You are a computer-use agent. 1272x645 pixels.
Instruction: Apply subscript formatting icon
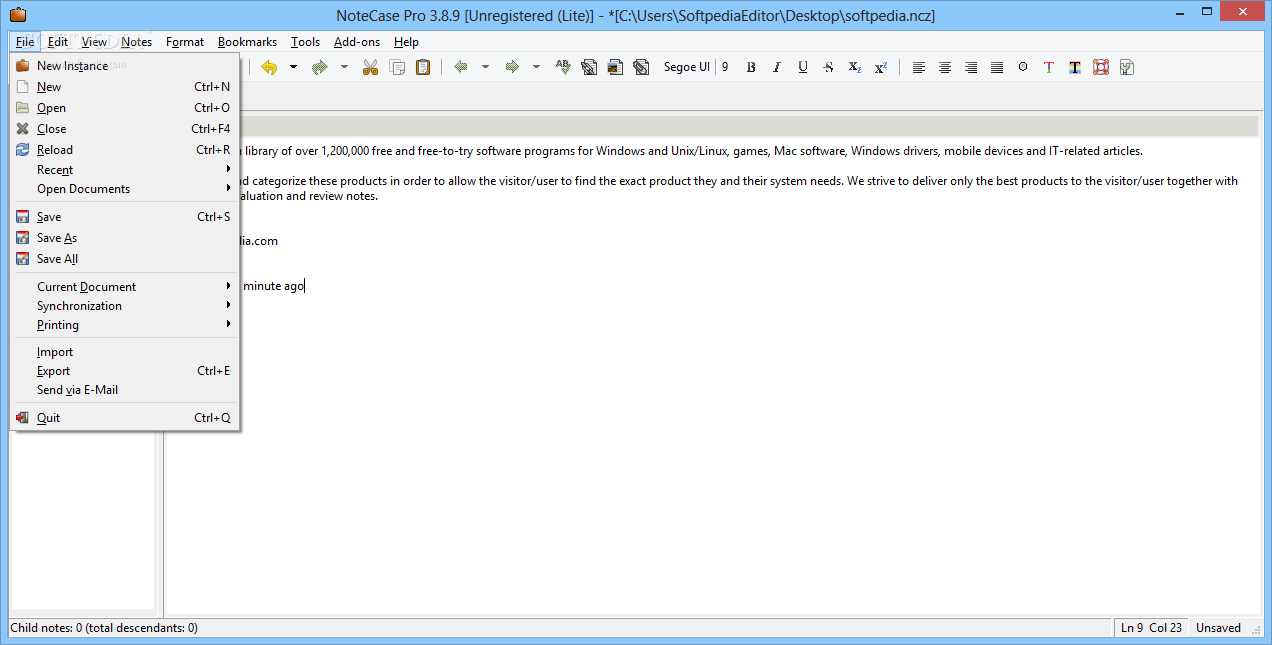click(x=855, y=67)
